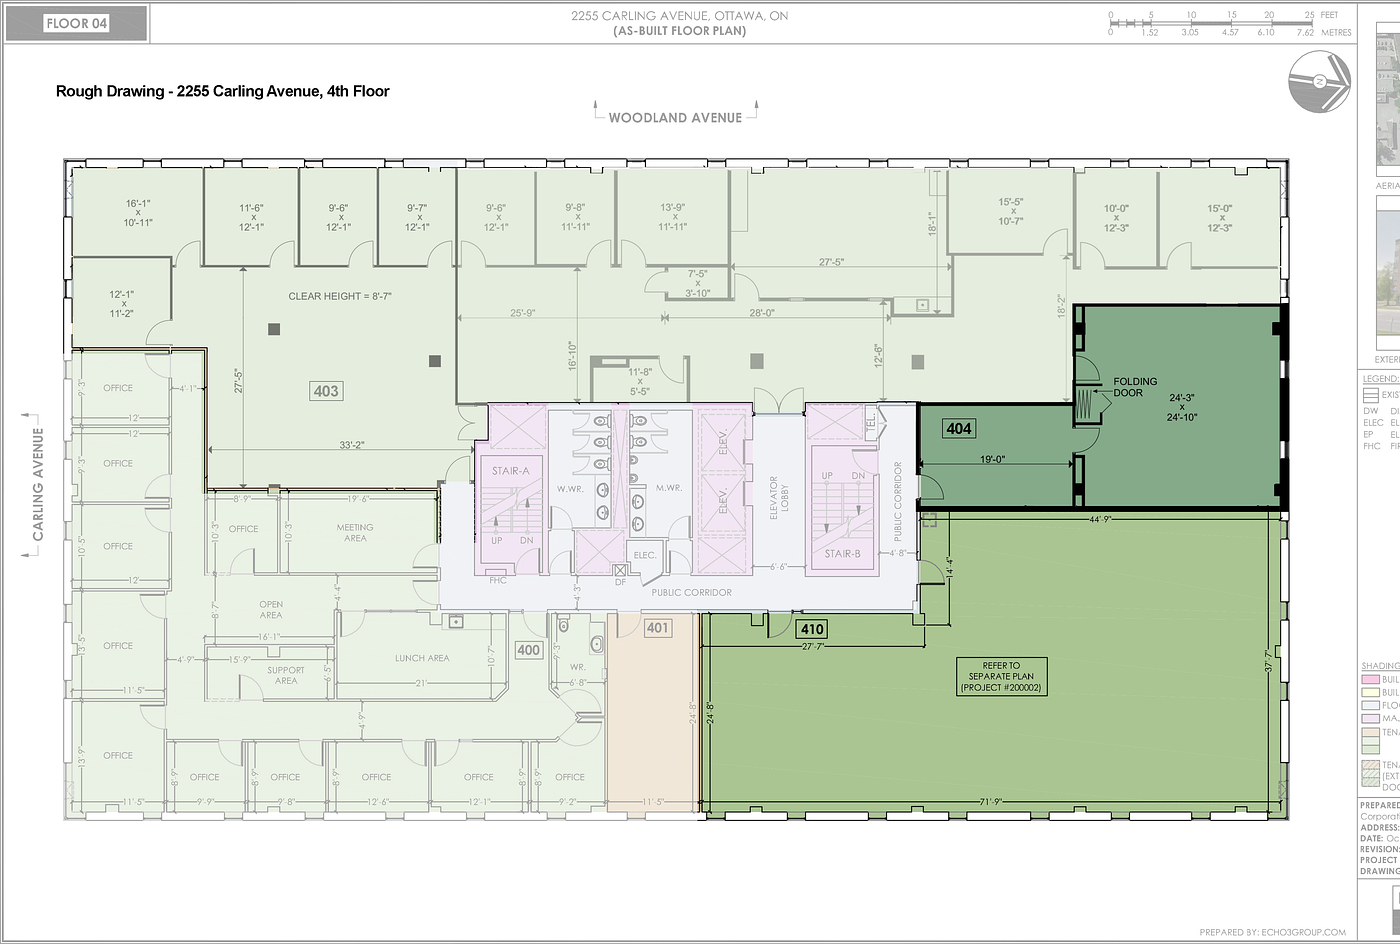Click the M.WR. washroom label
The image size is (1400, 944).
pyautogui.click(x=668, y=488)
